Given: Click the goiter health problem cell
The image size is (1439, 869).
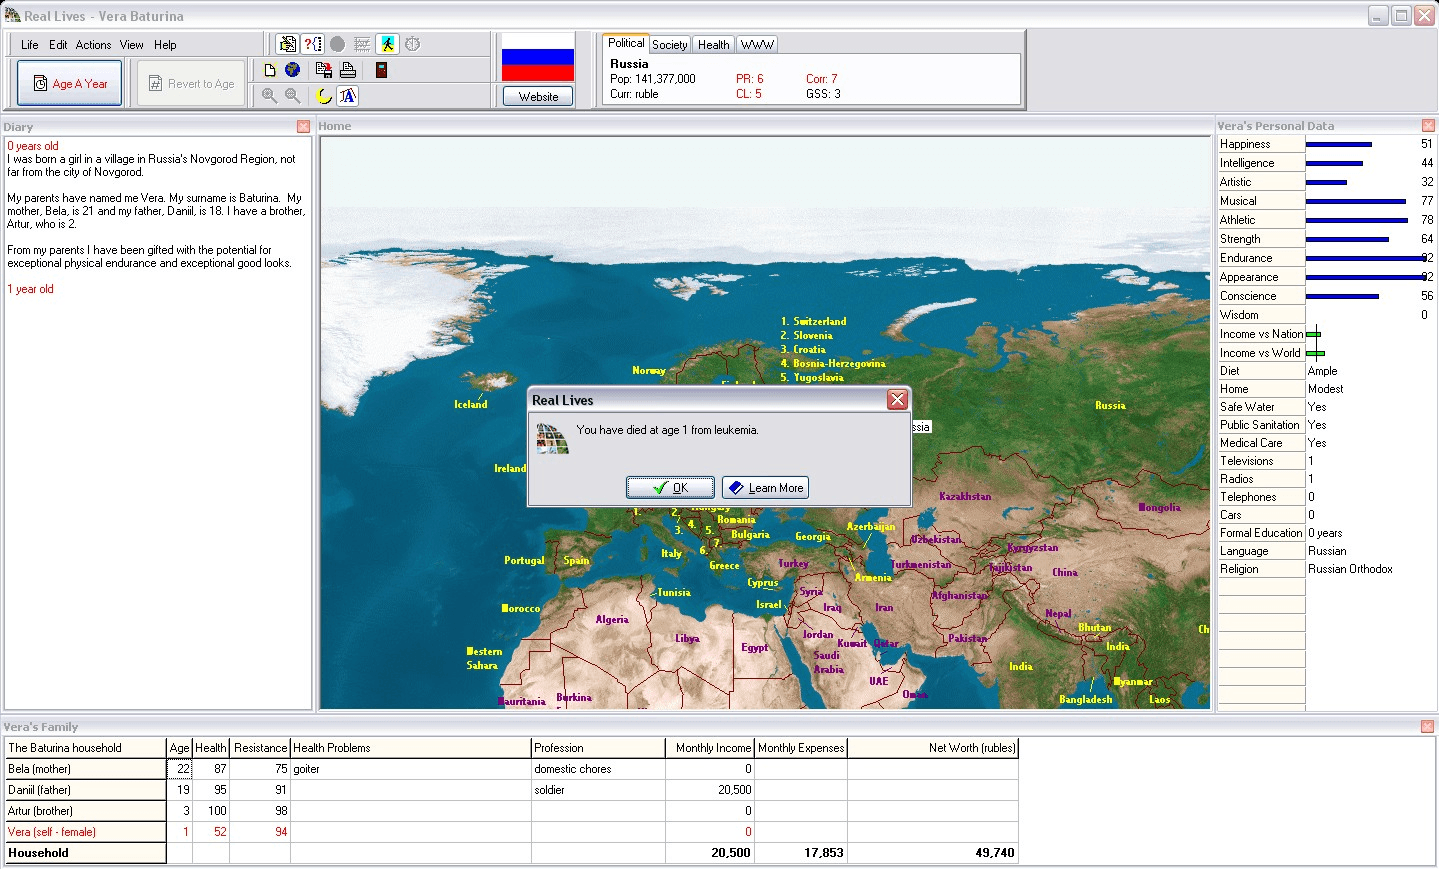Looking at the screenshot, I should (410, 769).
